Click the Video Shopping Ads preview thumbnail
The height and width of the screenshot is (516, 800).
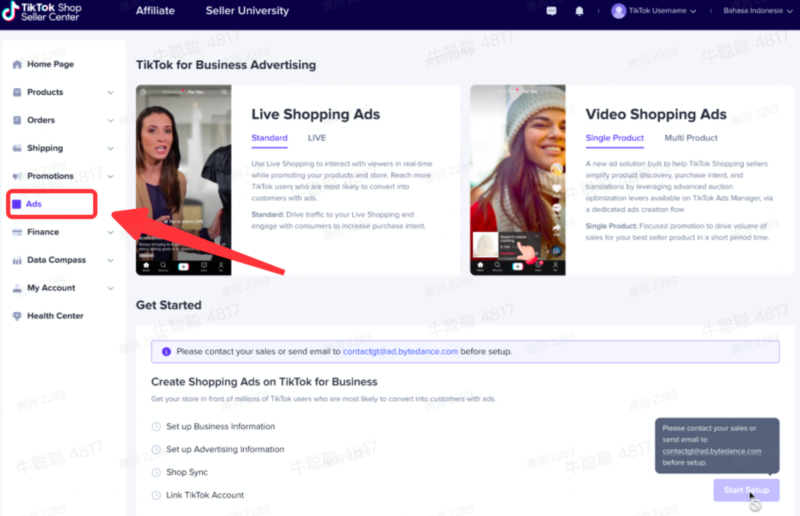point(517,180)
